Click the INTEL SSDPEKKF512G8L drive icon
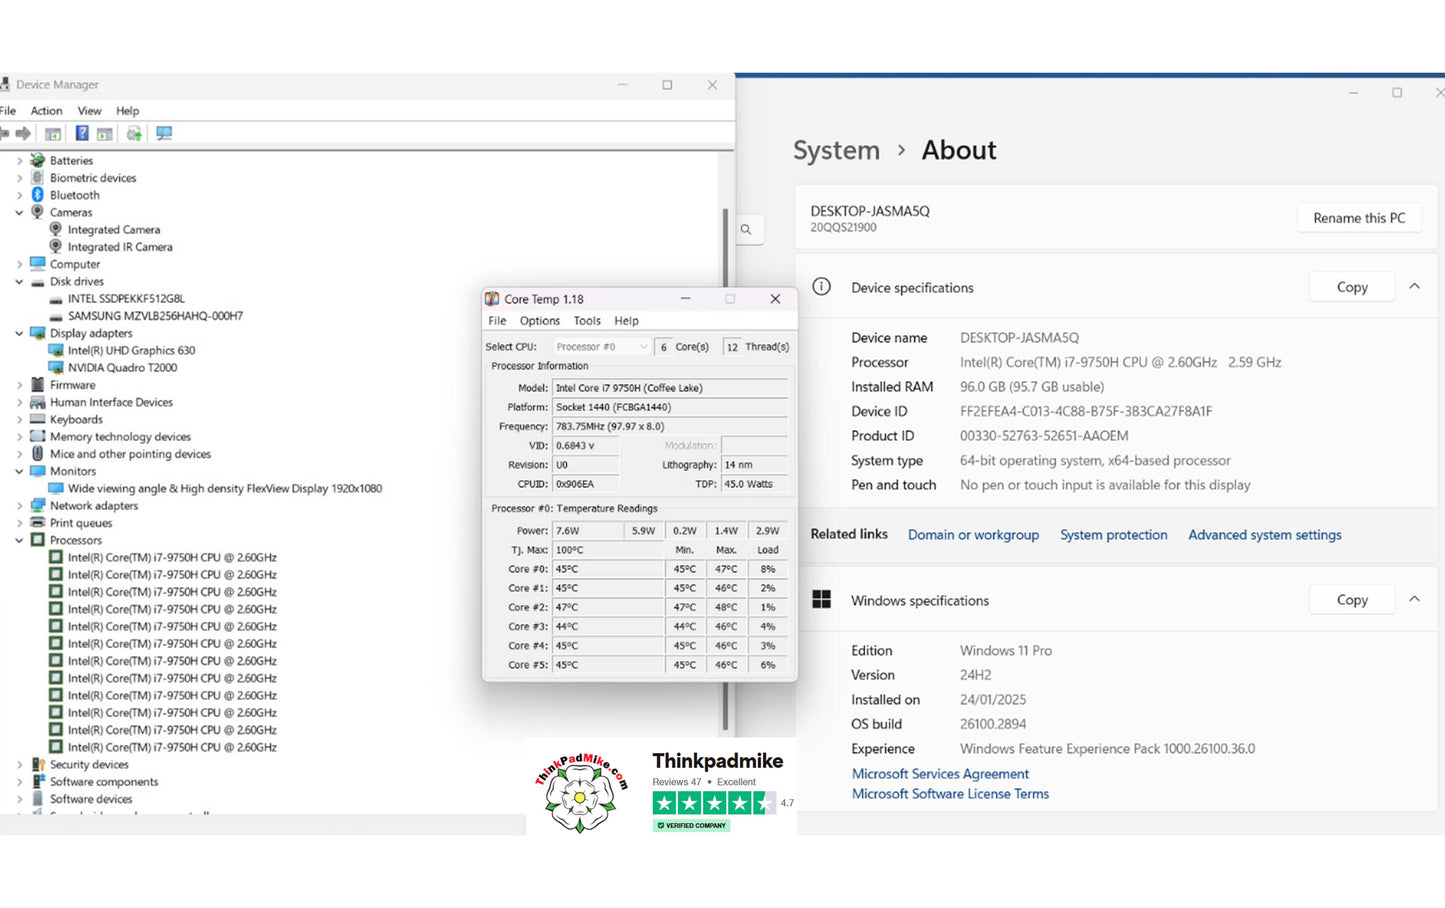The width and height of the screenshot is (1445, 908). tap(56, 299)
